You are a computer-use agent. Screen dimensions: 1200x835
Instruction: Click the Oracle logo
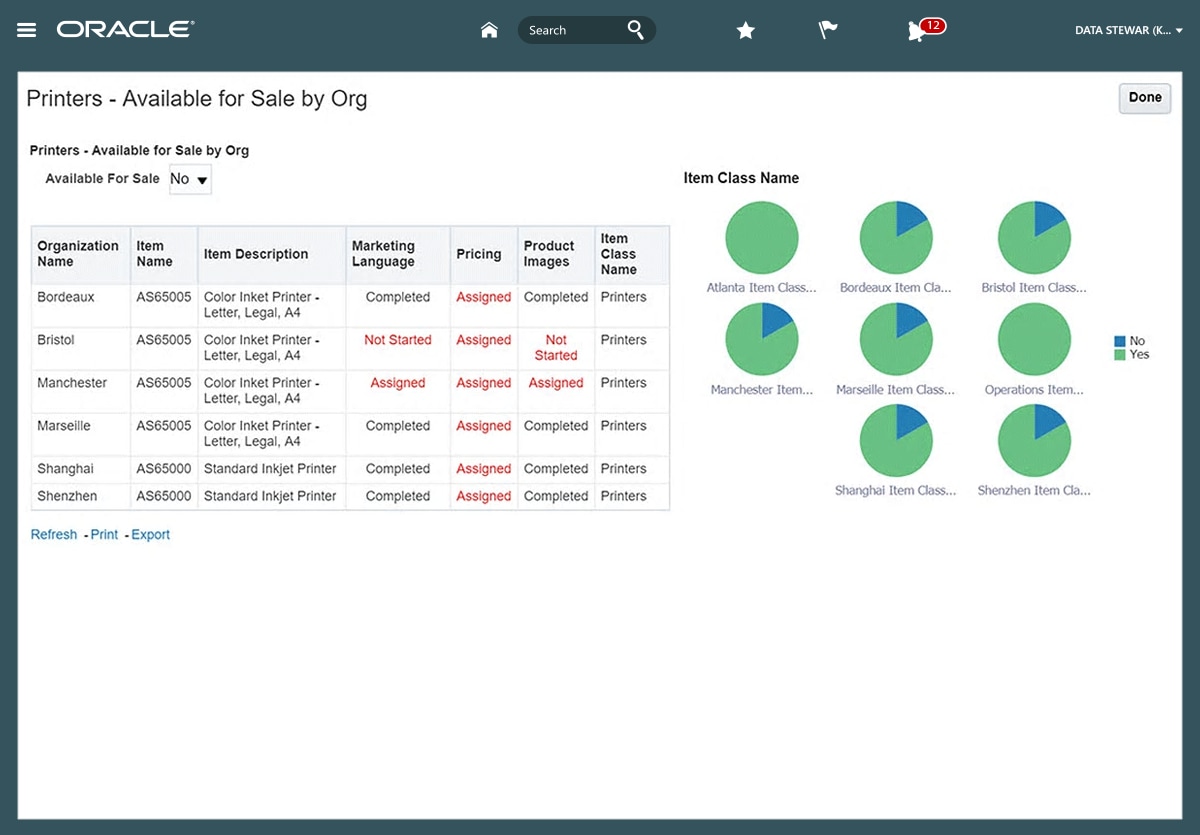tap(125, 30)
